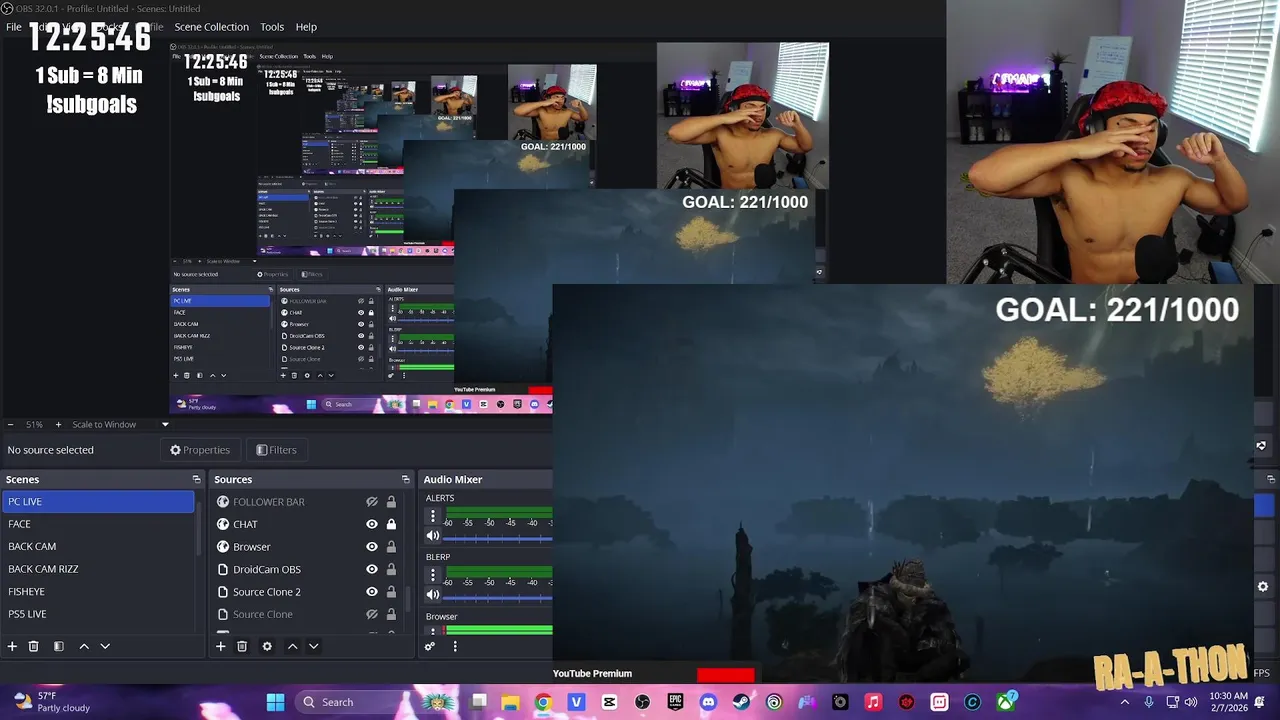
Task: Open the Help menu
Action: (306, 27)
